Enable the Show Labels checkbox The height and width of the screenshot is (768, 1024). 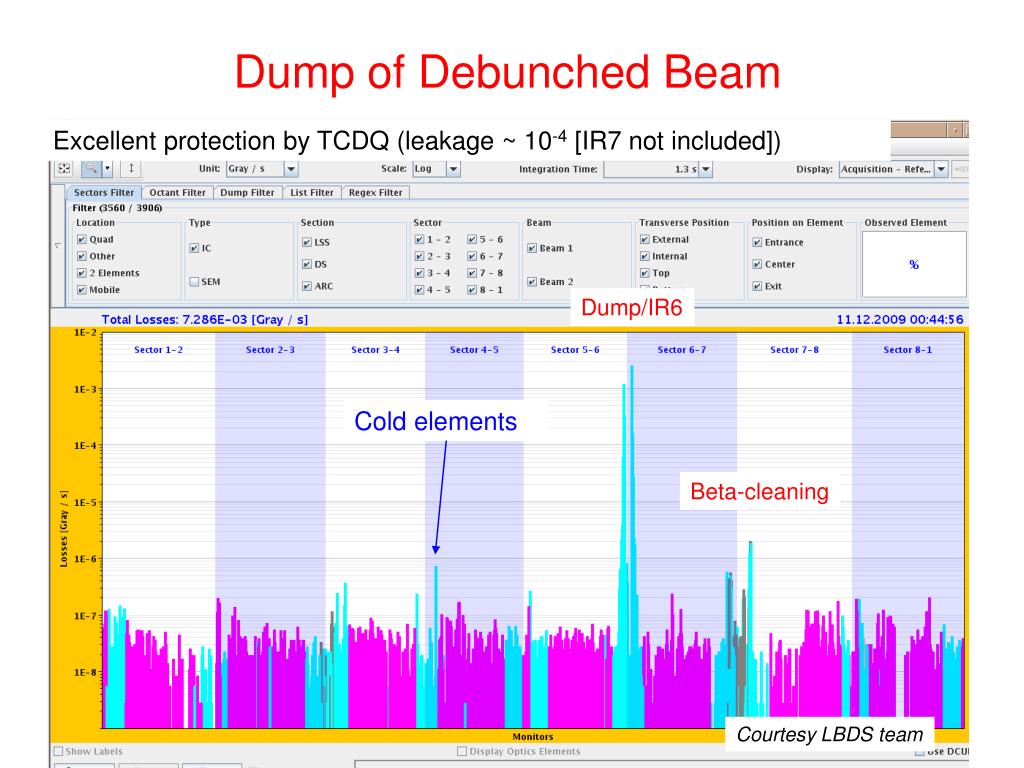coord(58,751)
